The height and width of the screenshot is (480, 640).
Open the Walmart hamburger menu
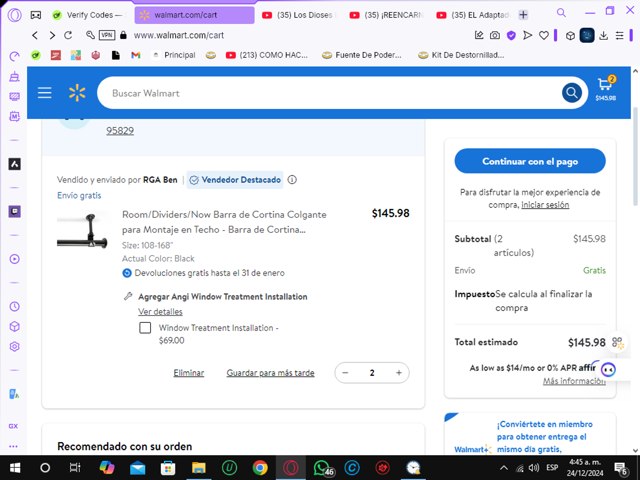coord(44,93)
